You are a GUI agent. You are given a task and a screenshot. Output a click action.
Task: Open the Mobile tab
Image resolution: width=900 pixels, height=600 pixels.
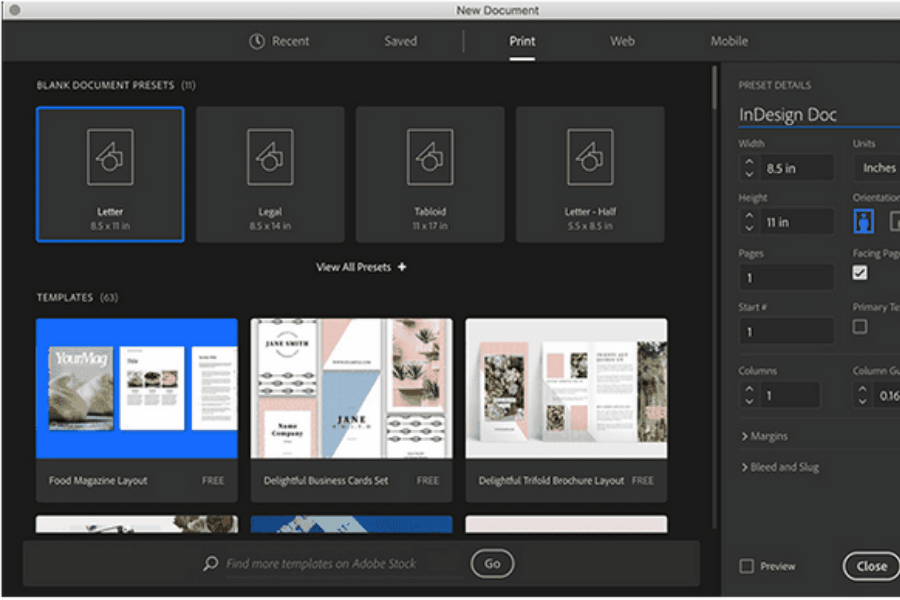729,41
